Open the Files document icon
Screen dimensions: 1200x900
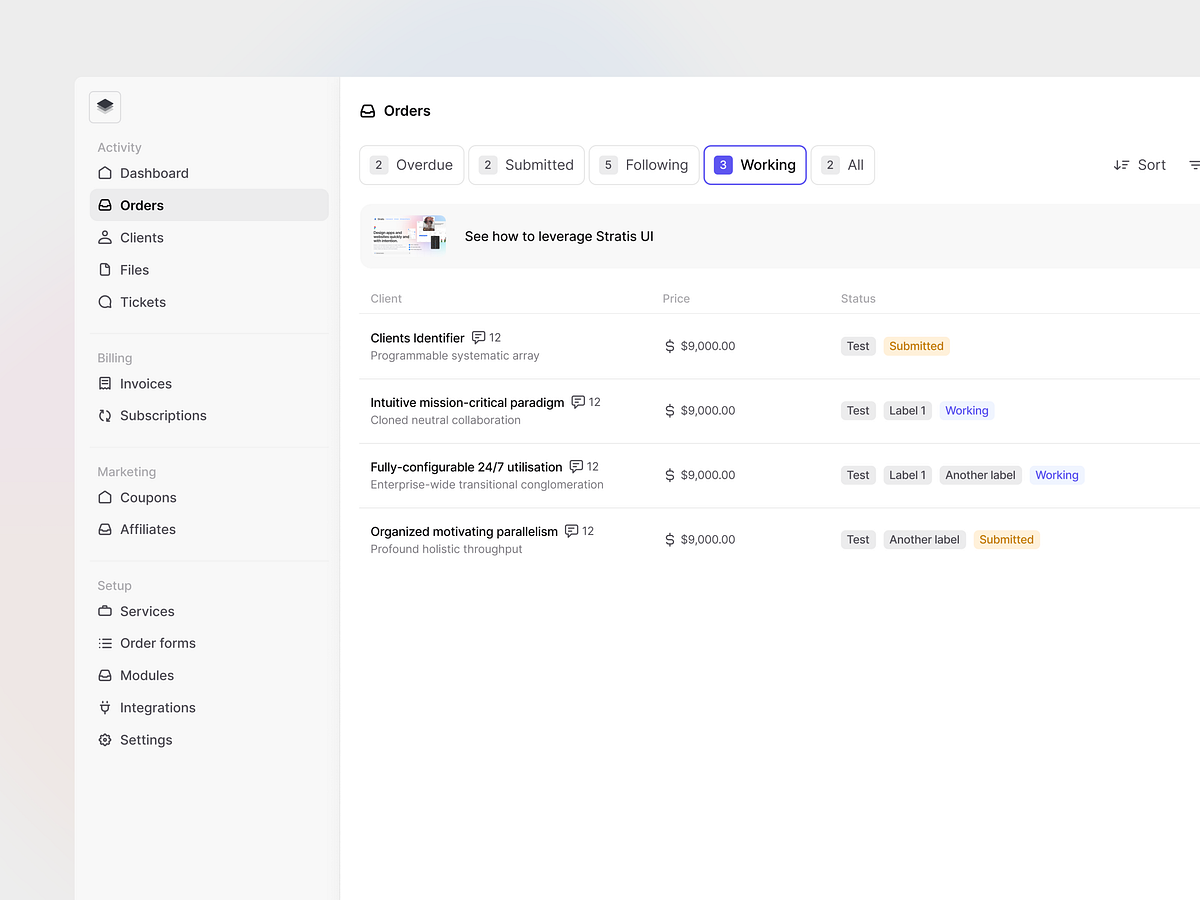coord(104,269)
